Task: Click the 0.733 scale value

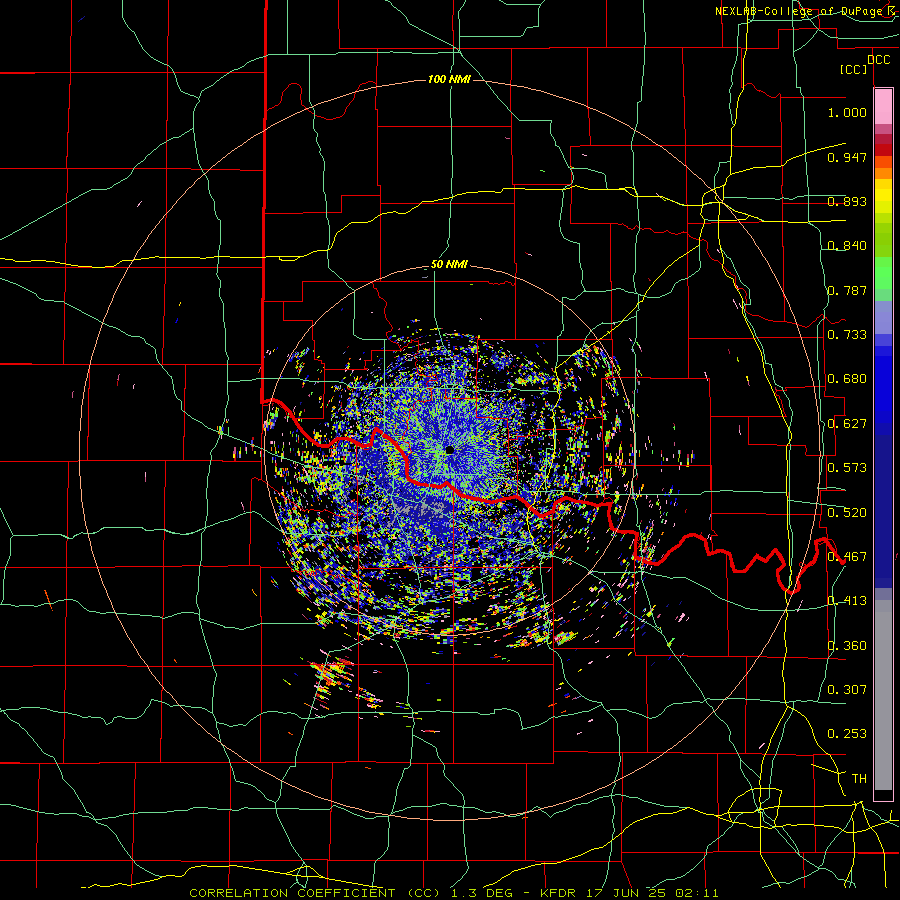Action: click(x=847, y=335)
